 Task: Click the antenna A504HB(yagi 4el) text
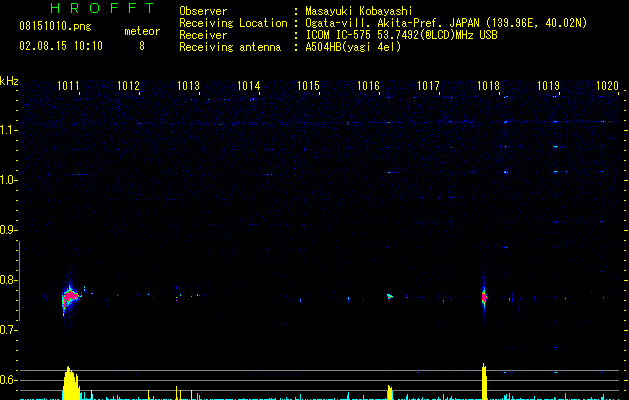[353, 47]
